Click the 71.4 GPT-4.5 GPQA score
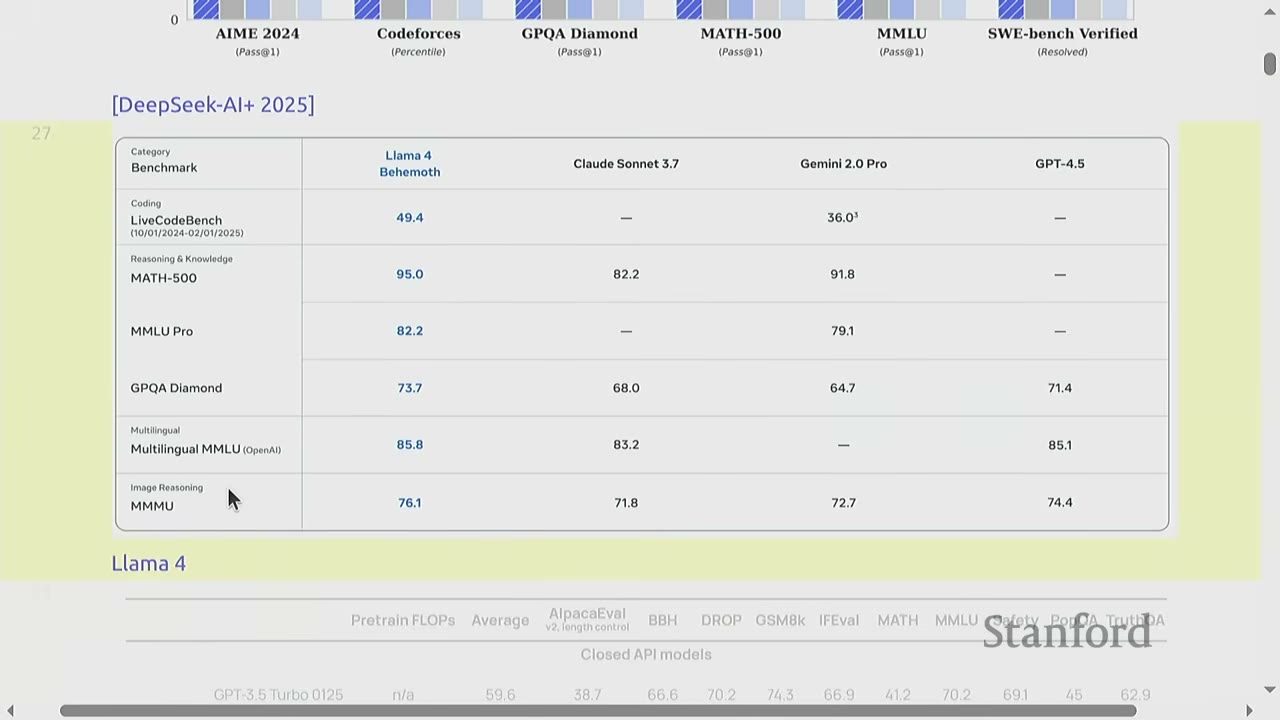 click(1060, 388)
